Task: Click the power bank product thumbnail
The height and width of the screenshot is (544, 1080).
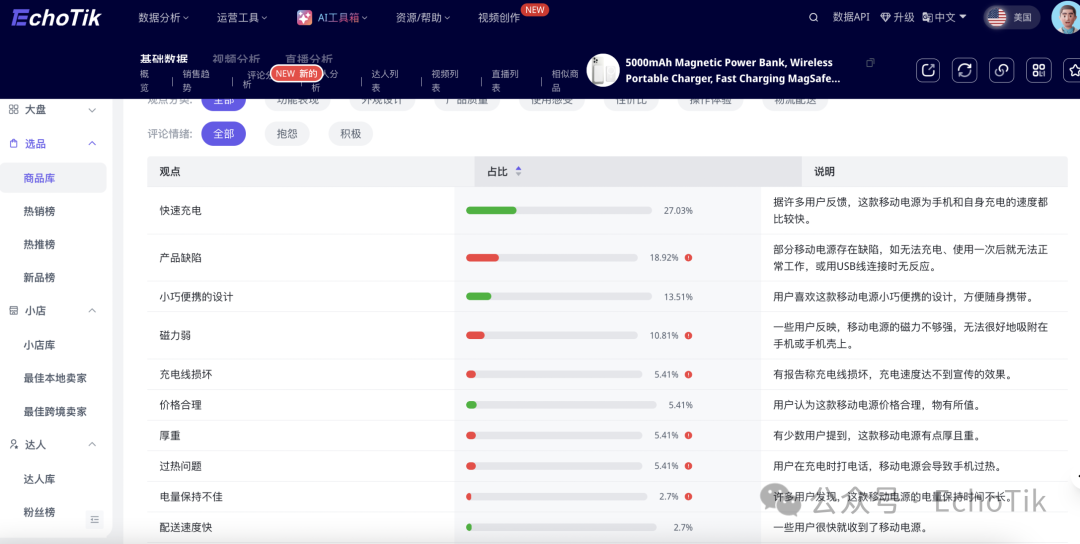Action: (x=603, y=70)
